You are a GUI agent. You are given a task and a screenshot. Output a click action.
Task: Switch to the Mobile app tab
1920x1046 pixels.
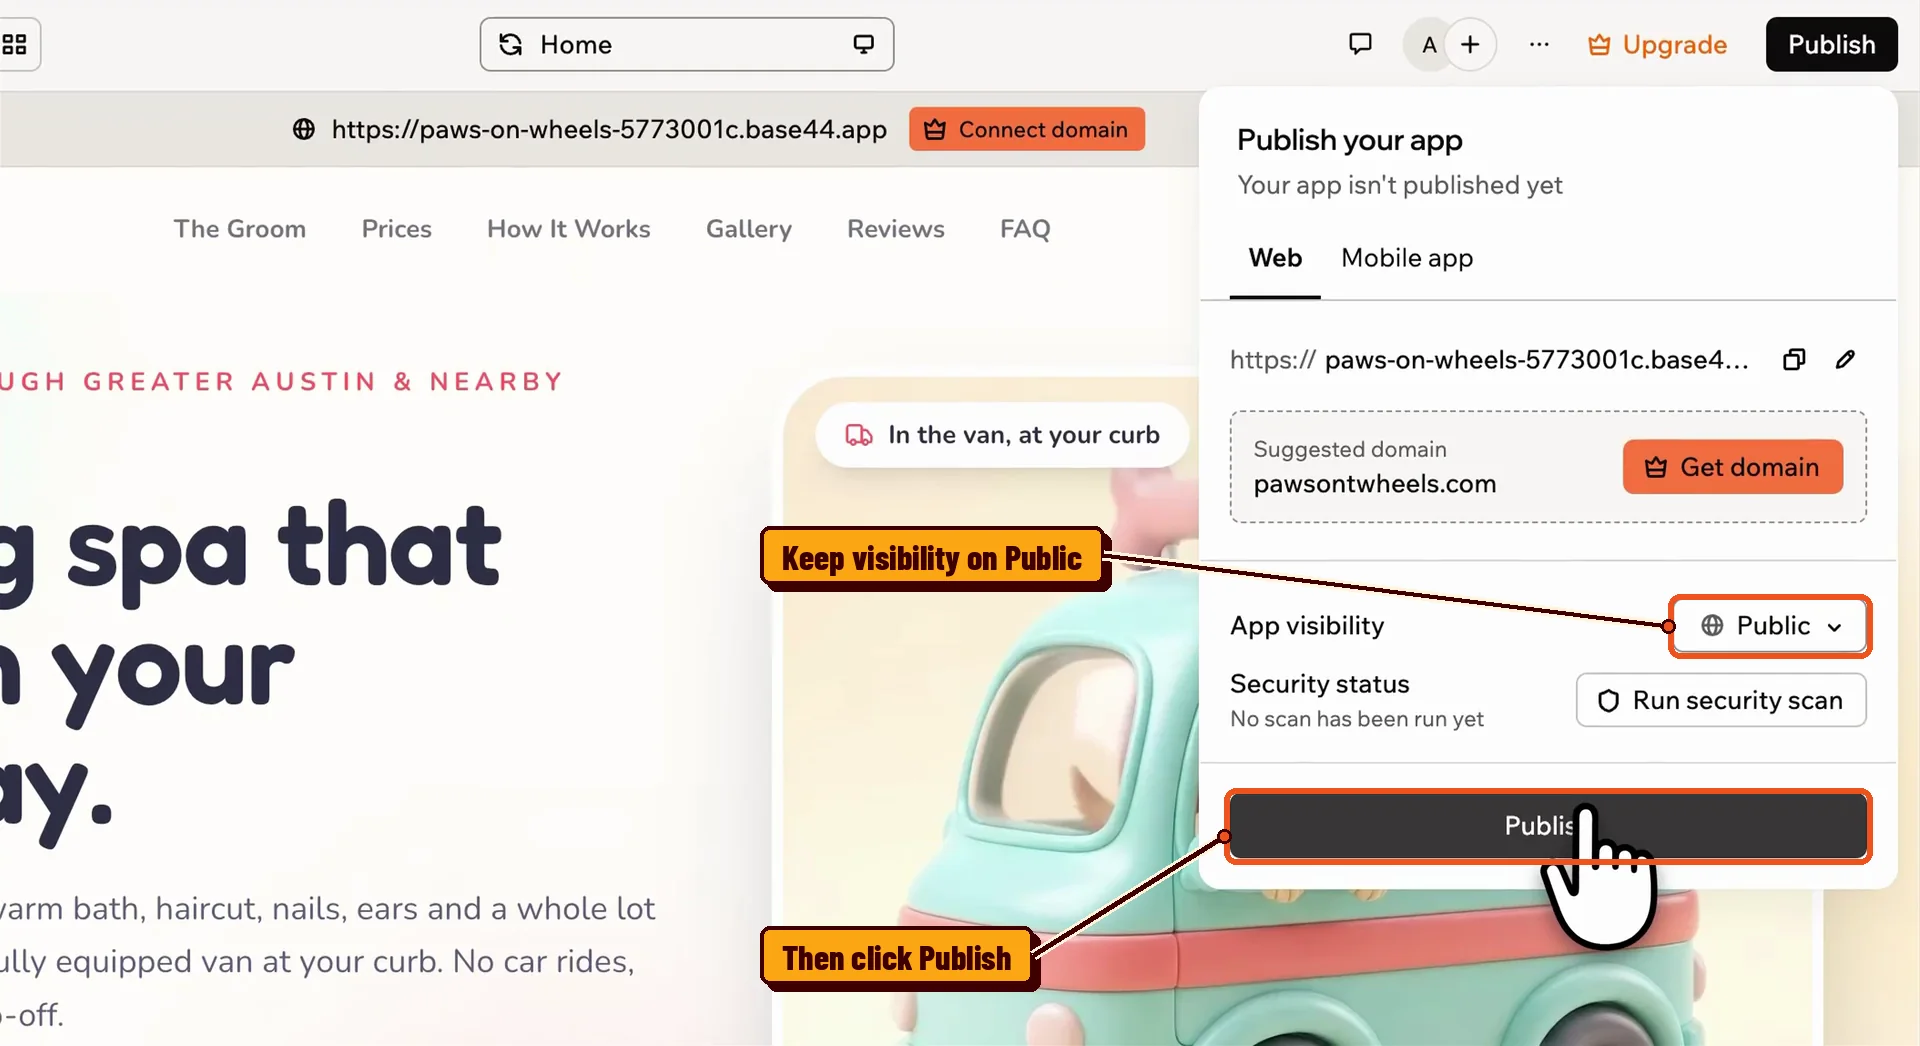pos(1407,258)
